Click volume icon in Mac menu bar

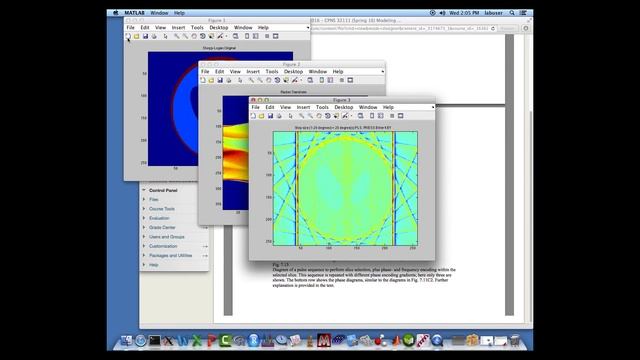coord(442,13)
